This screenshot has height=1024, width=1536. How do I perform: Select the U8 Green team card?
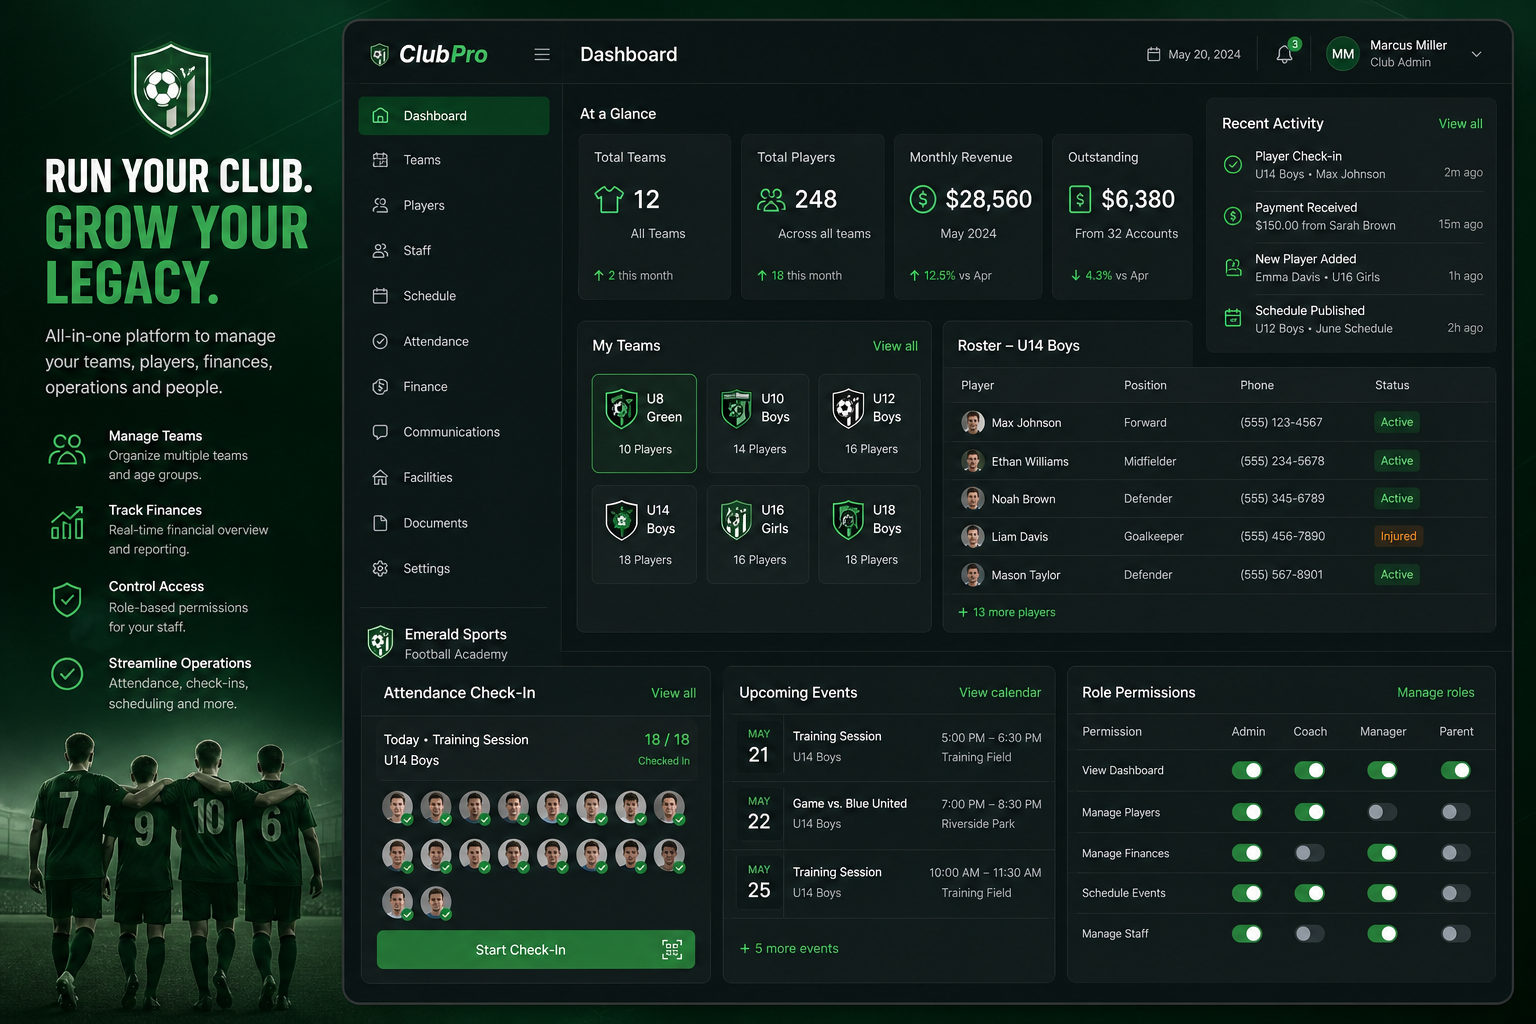[x=644, y=423]
